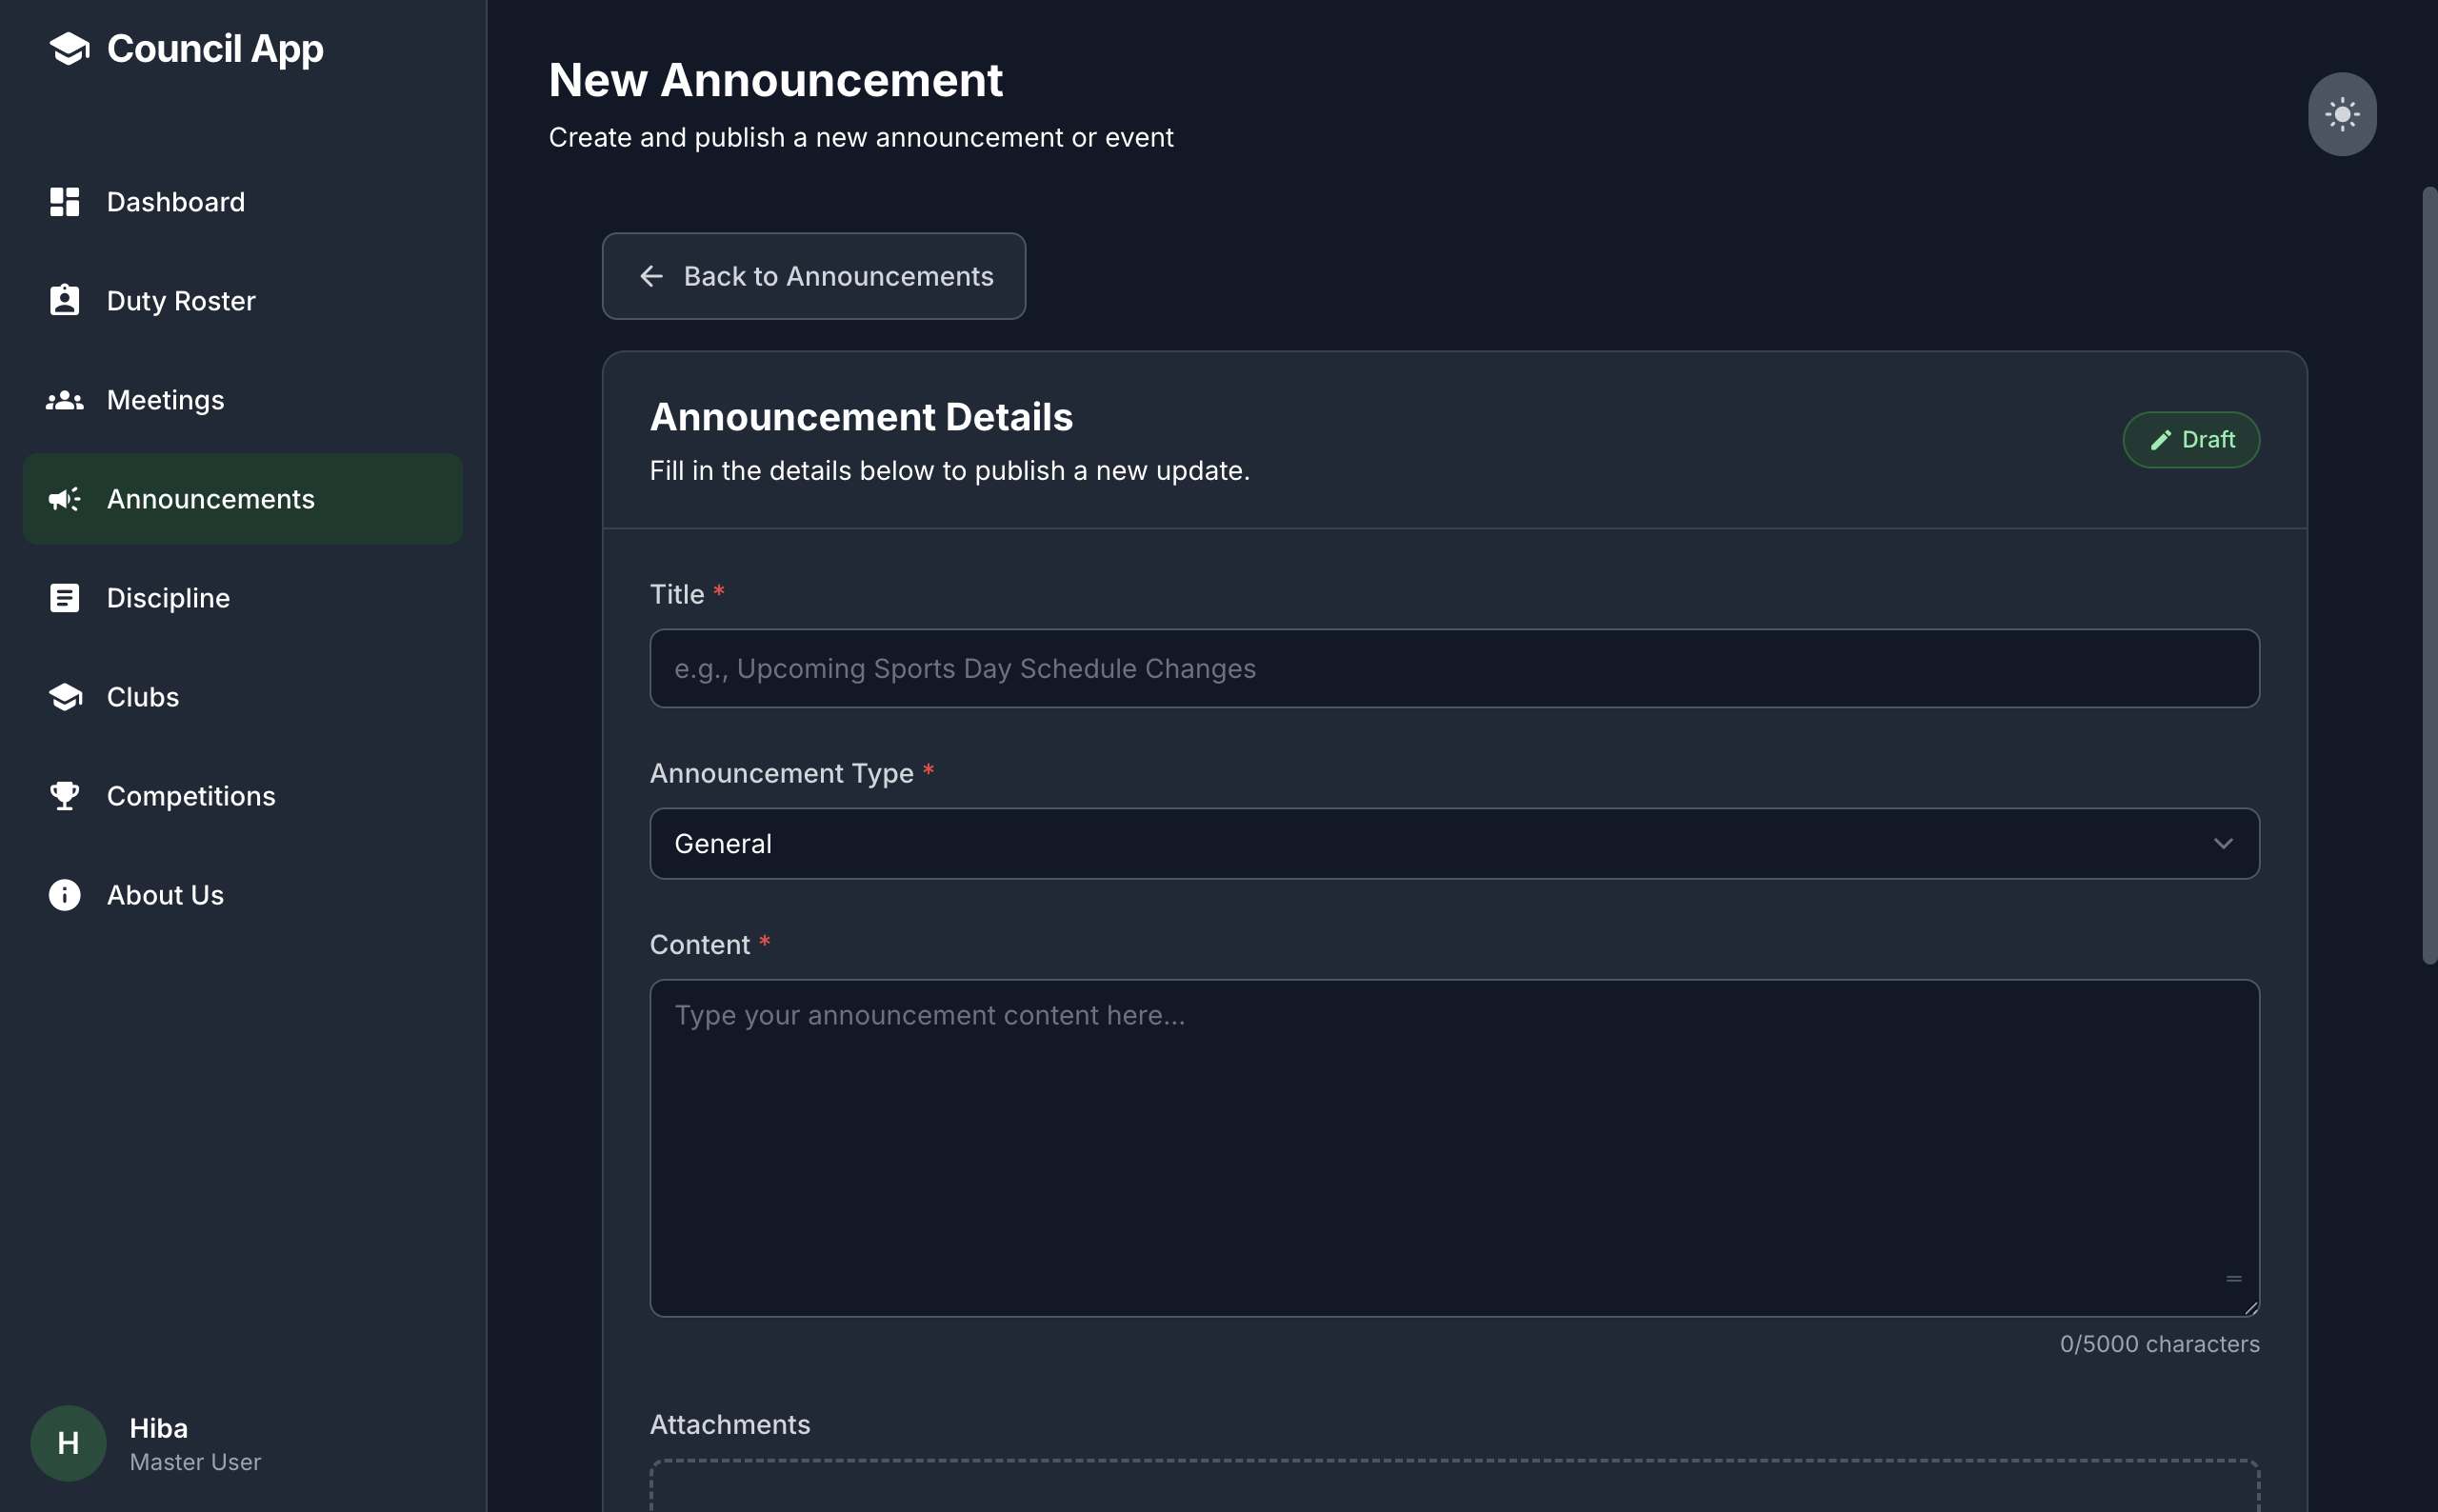The height and width of the screenshot is (1512, 2438).
Task: Click the Dashboard grid icon
Action: click(x=65, y=202)
